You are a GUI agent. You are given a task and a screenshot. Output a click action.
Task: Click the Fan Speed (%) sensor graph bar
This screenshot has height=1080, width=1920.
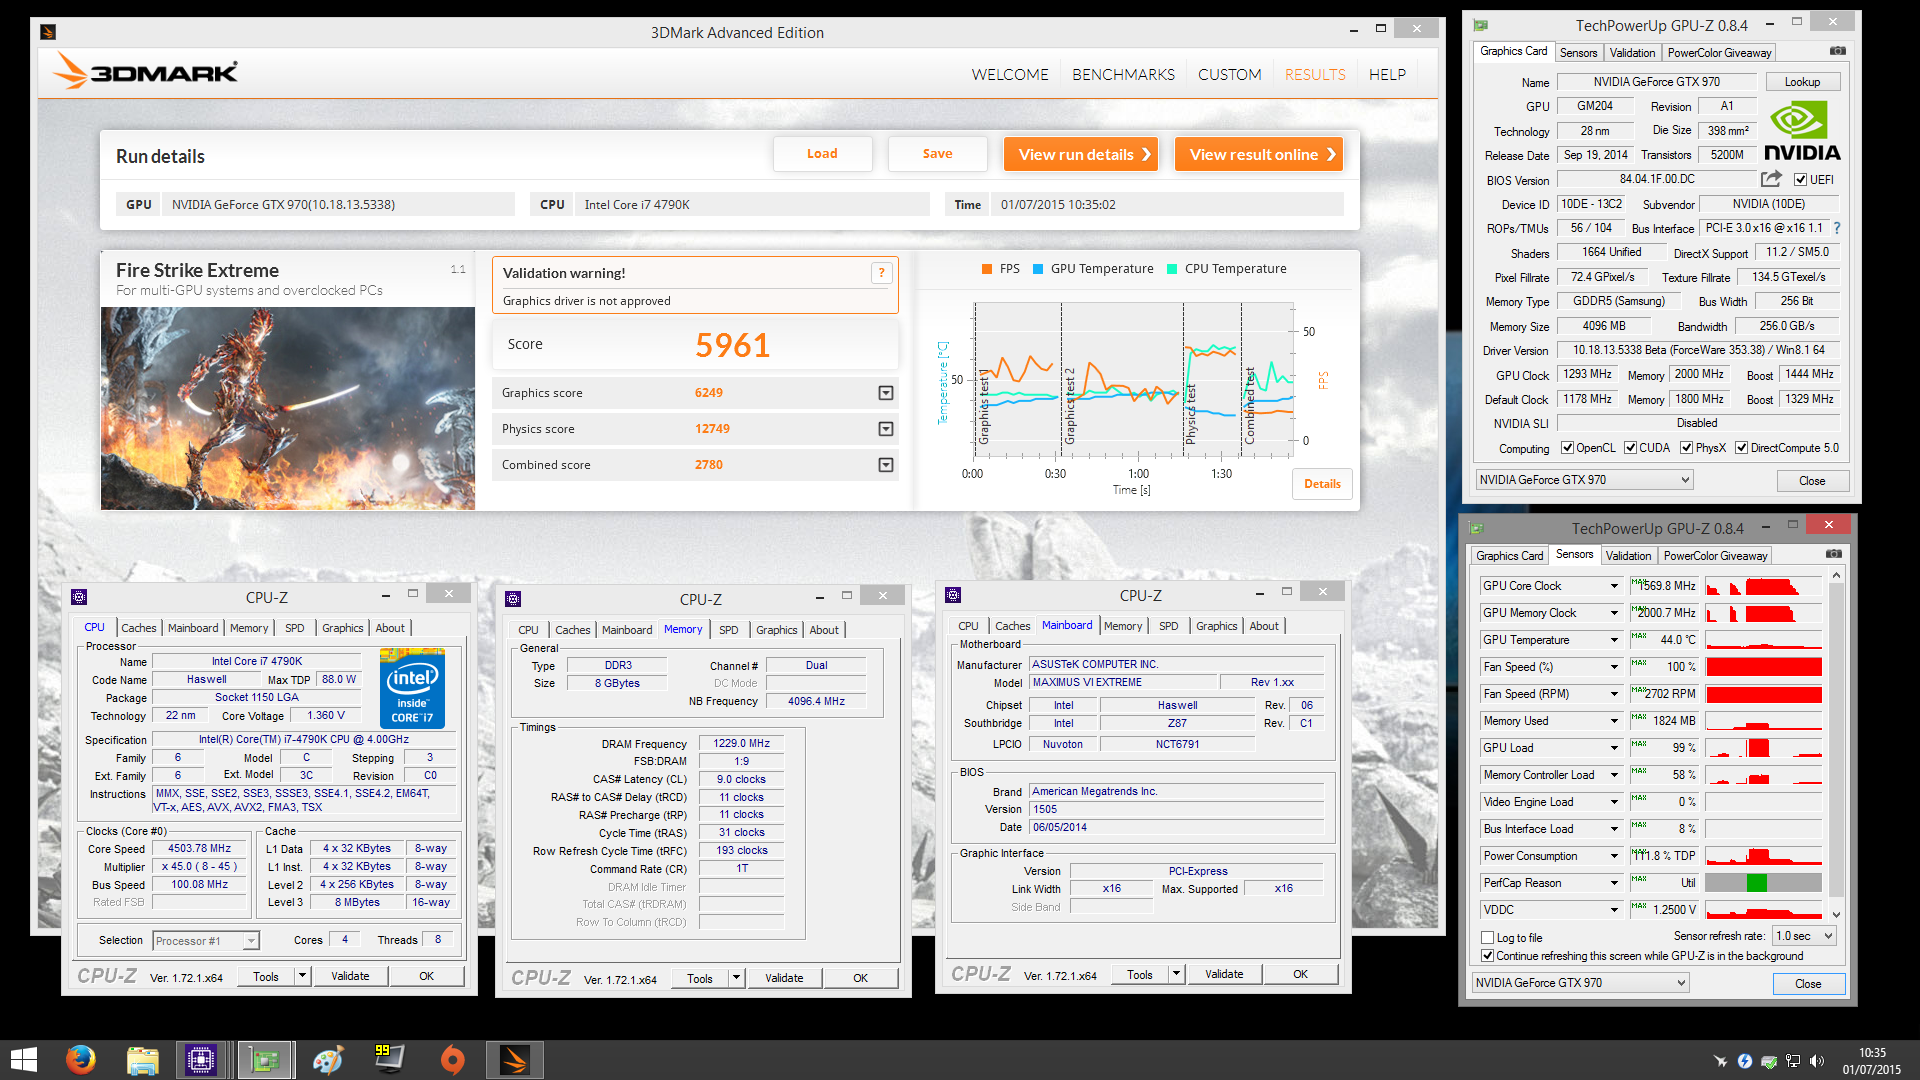tap(1764, 667)
